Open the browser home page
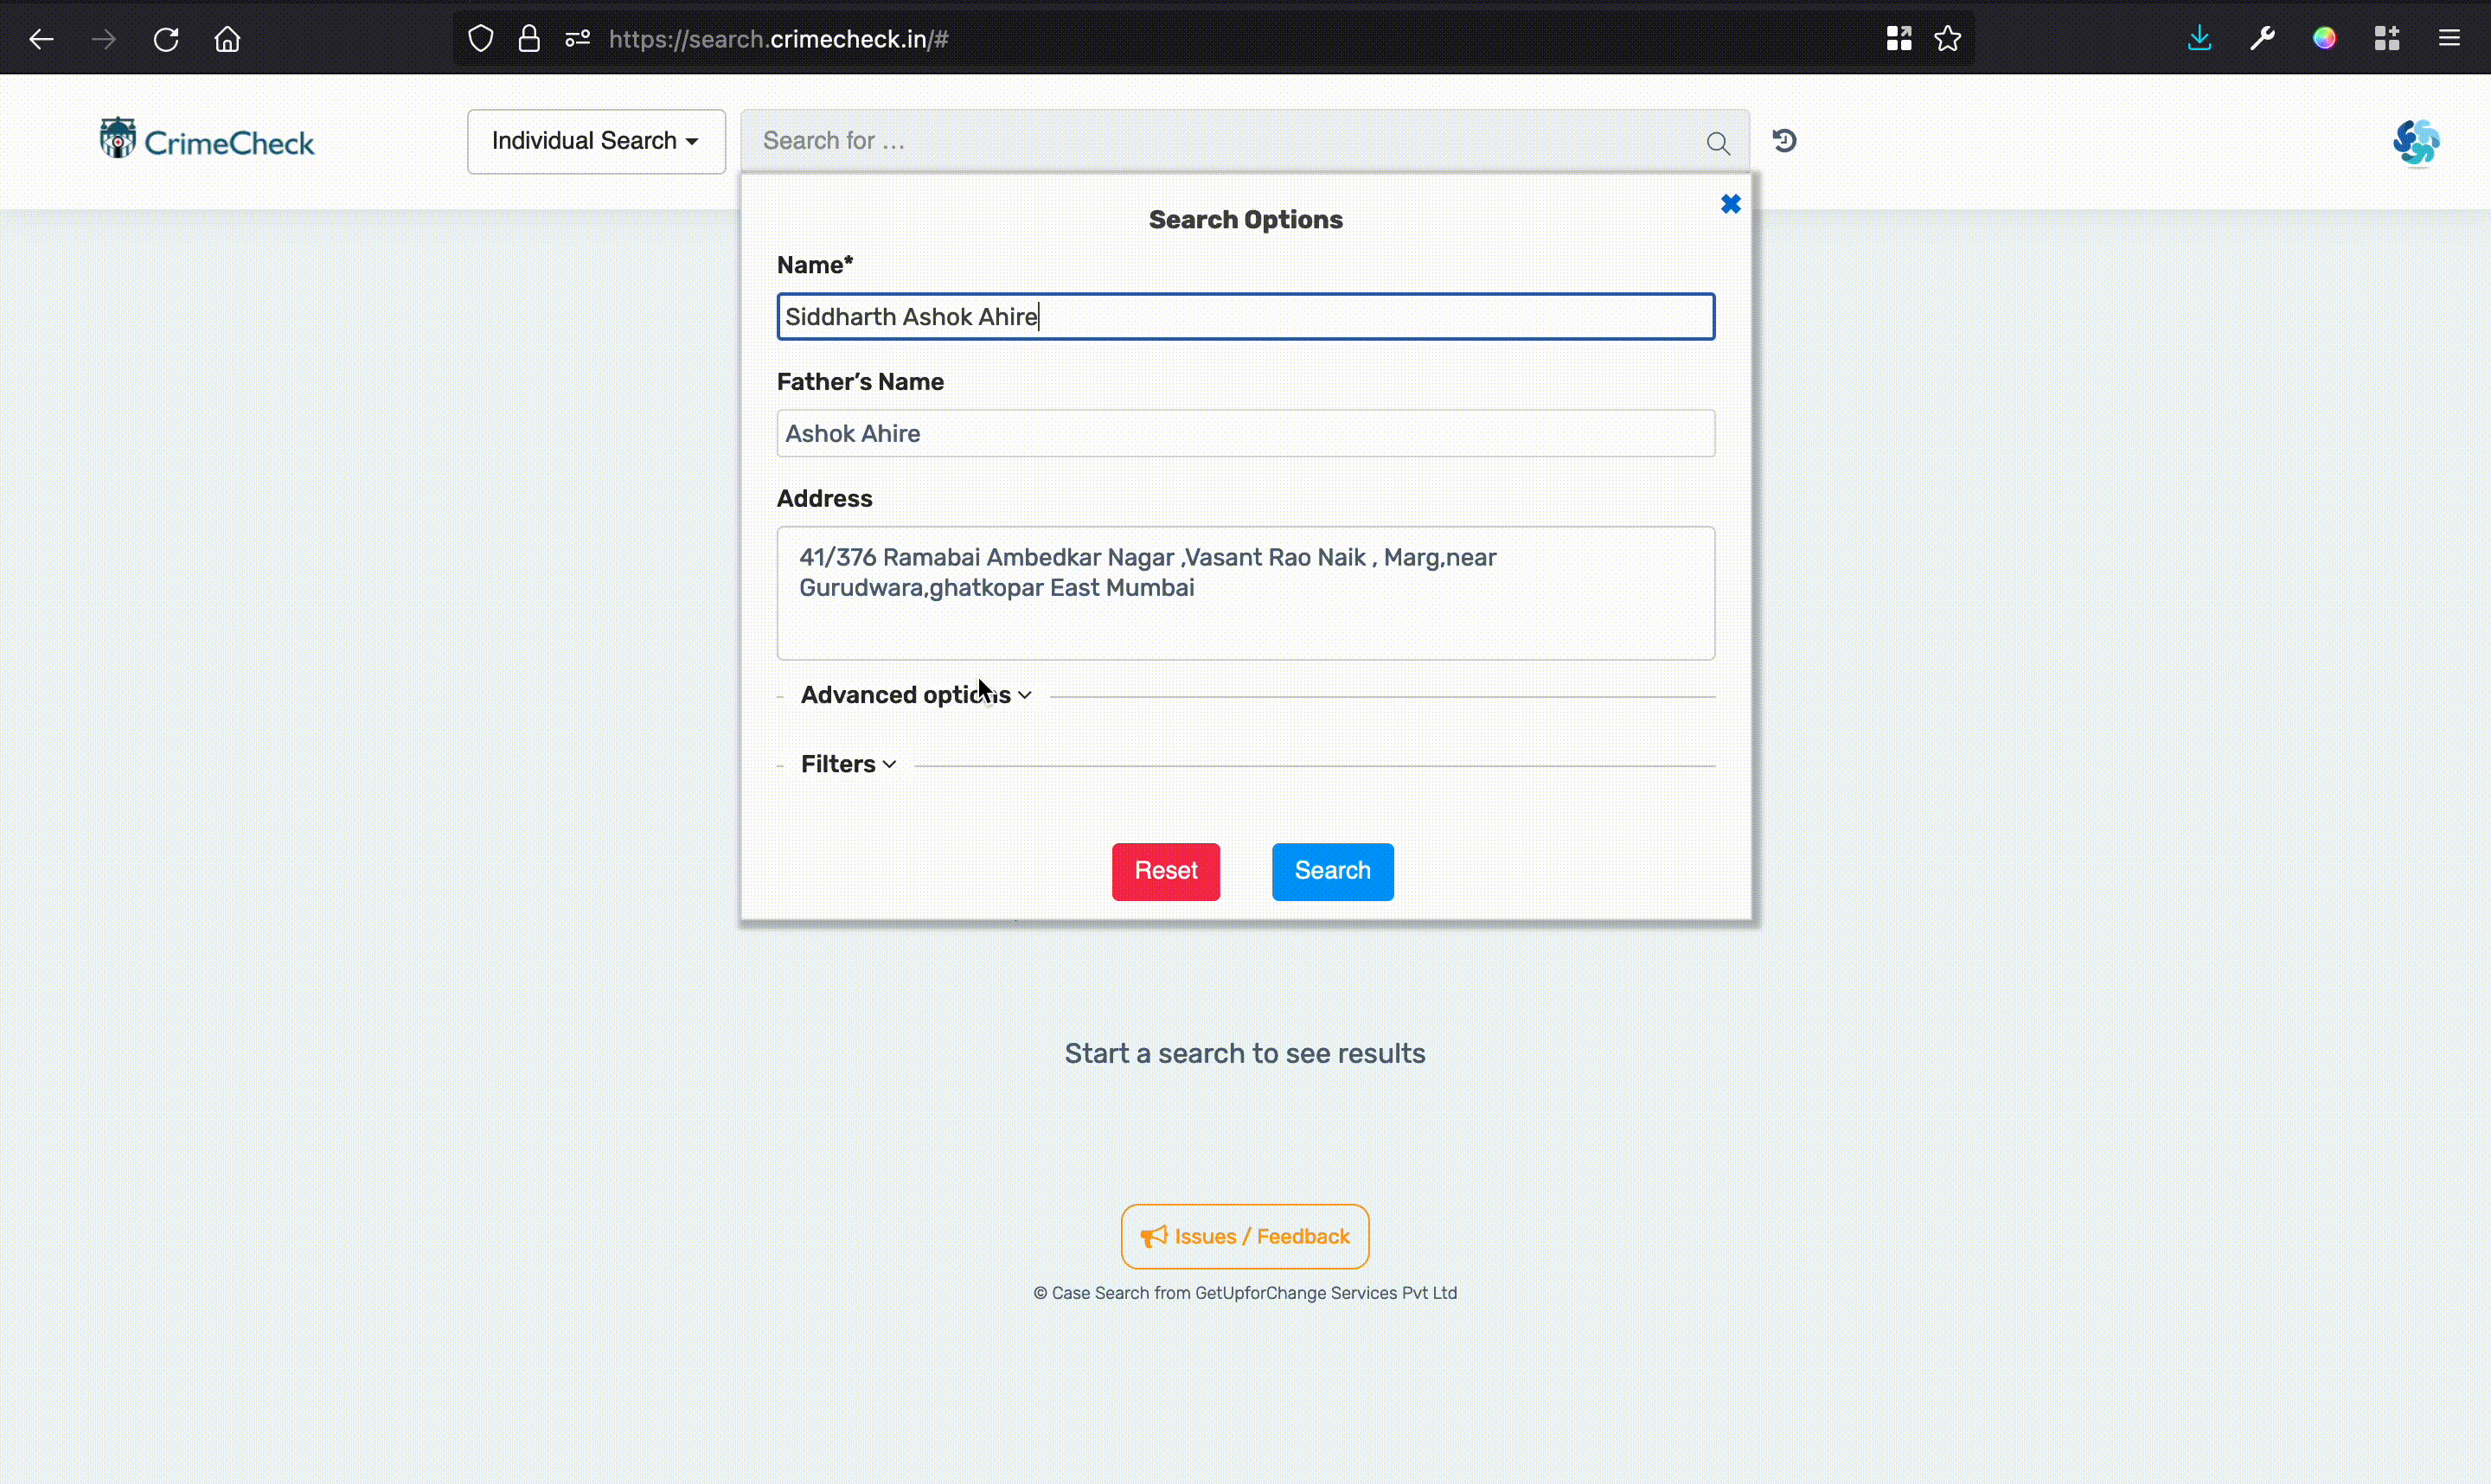The image size is (2491, 1484). (x=228, y=39)
